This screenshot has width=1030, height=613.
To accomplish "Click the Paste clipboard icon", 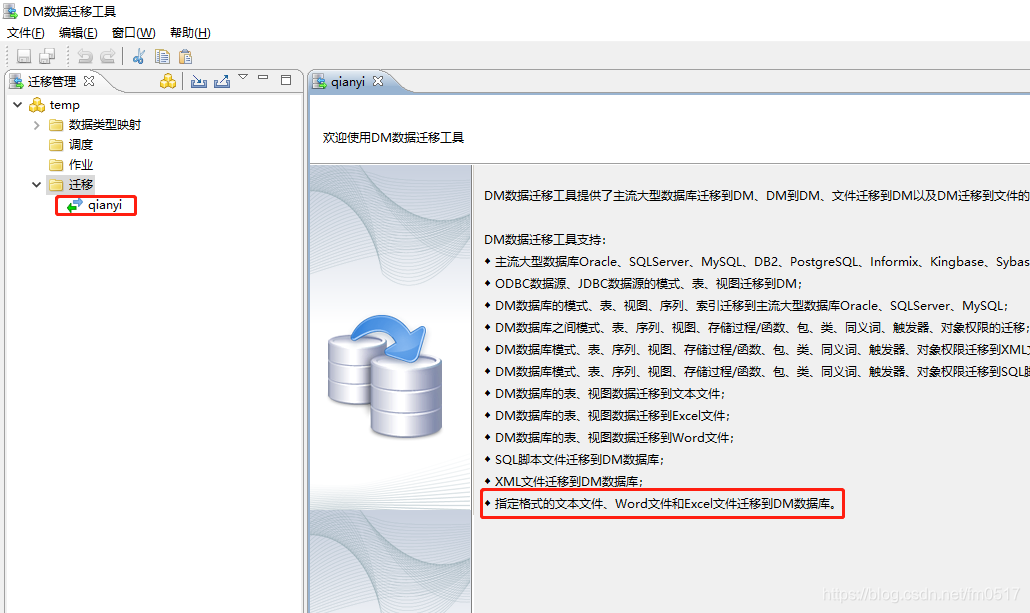I will click(186, 57).
